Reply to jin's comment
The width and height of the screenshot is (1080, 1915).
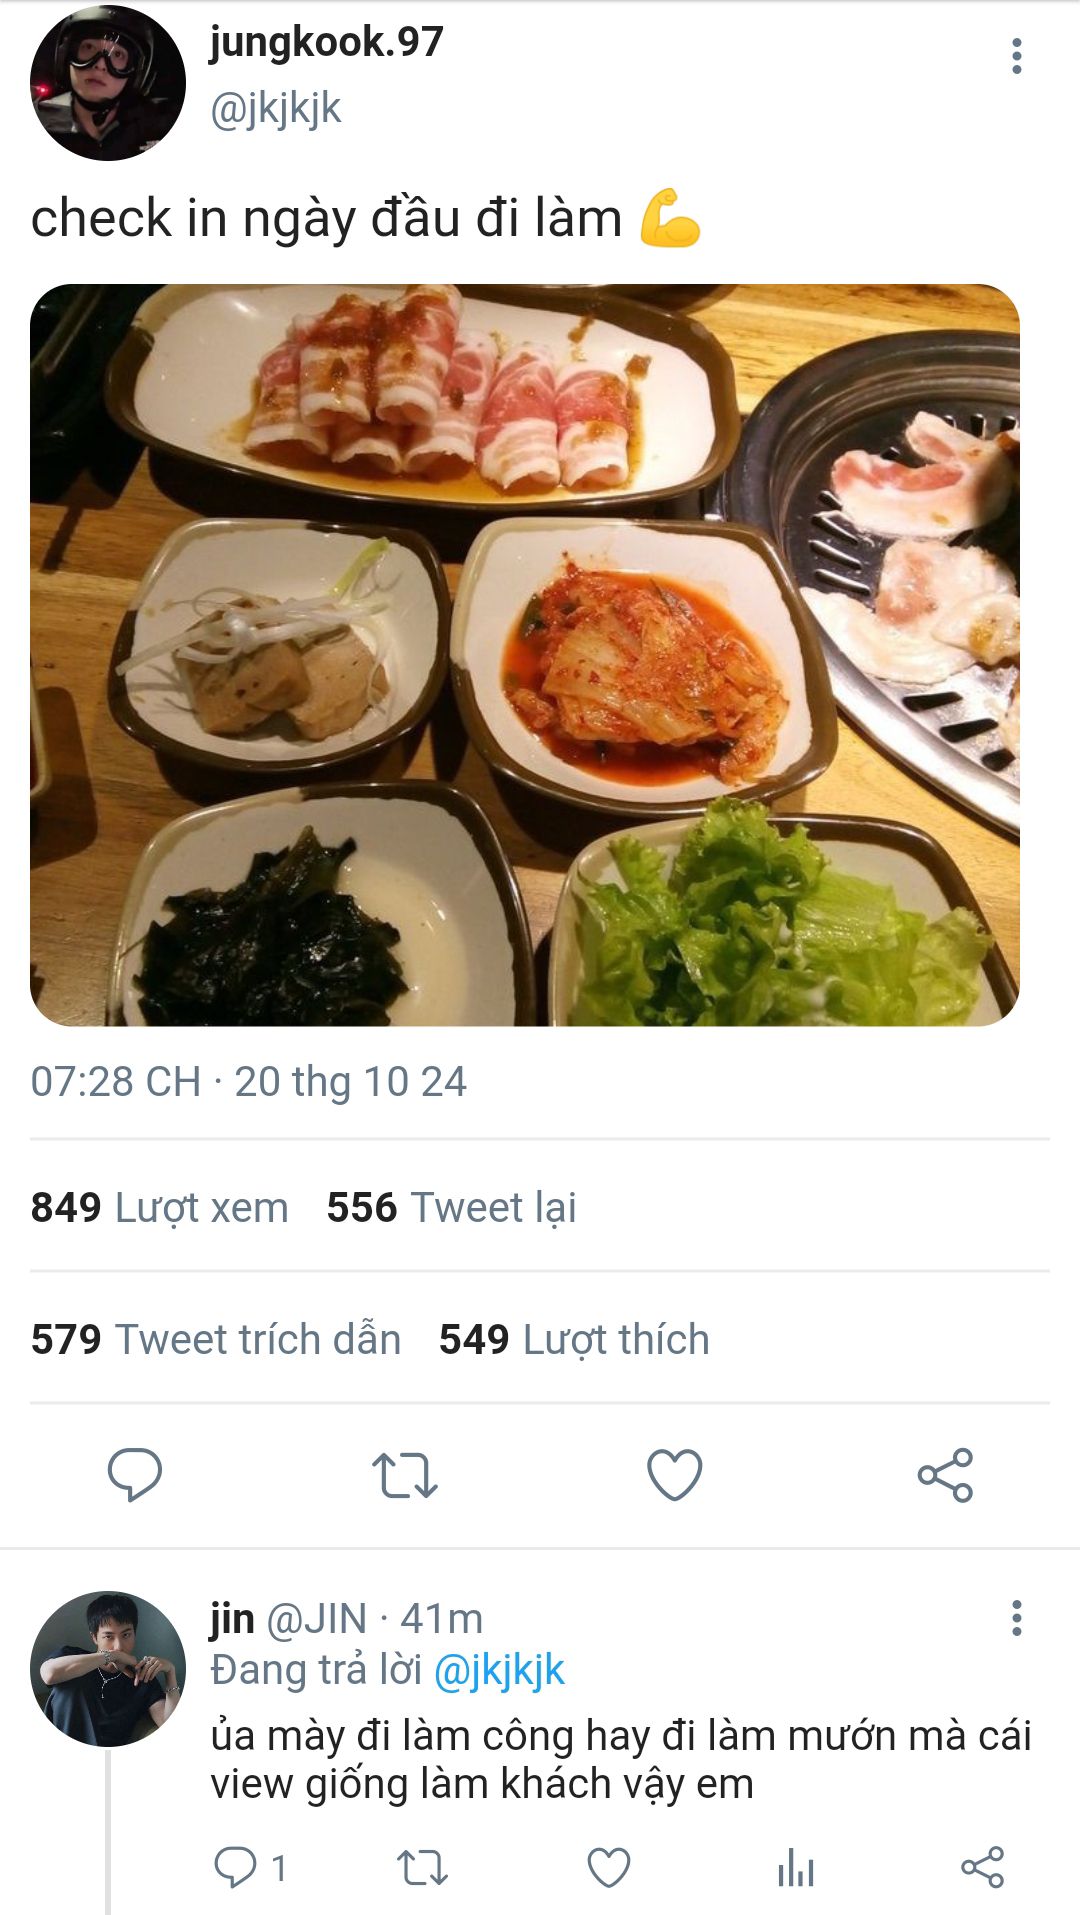click(237, 1867)
